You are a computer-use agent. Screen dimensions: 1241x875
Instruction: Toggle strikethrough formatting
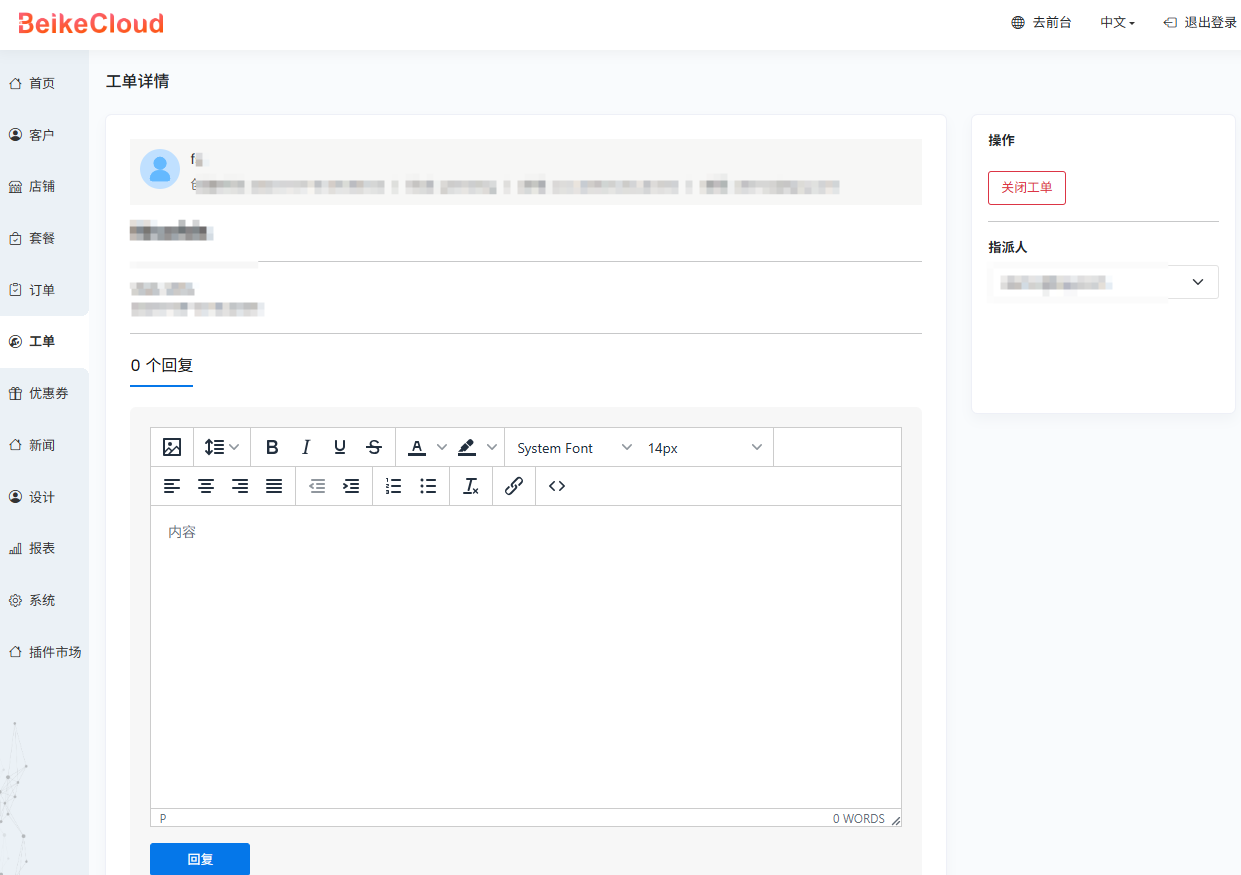(374, 448)
